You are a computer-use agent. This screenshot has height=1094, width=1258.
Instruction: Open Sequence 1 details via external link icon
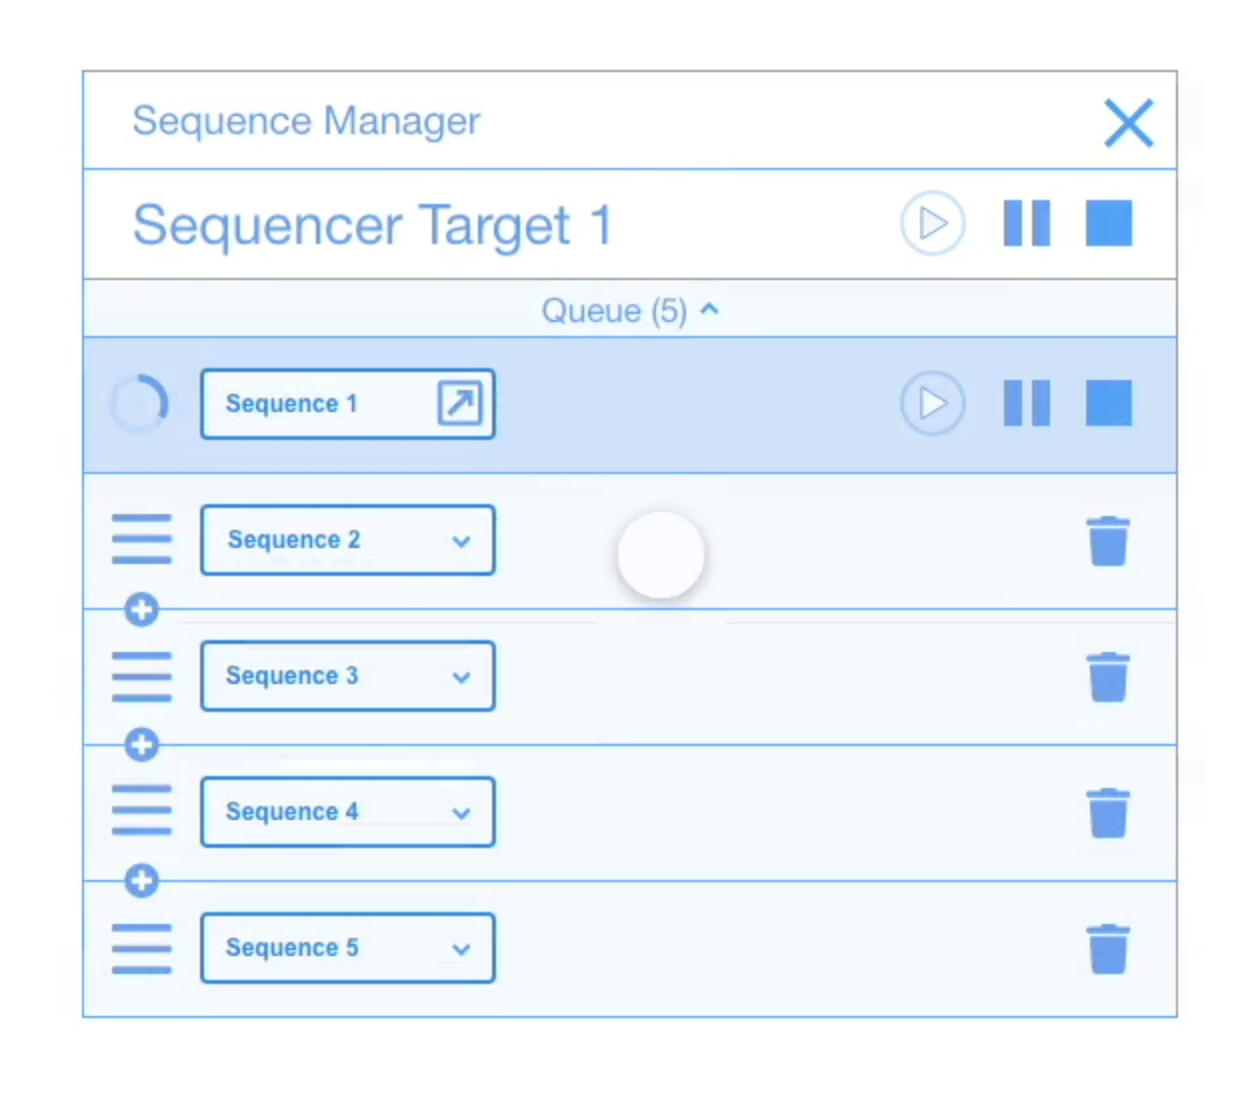(458, 404)
